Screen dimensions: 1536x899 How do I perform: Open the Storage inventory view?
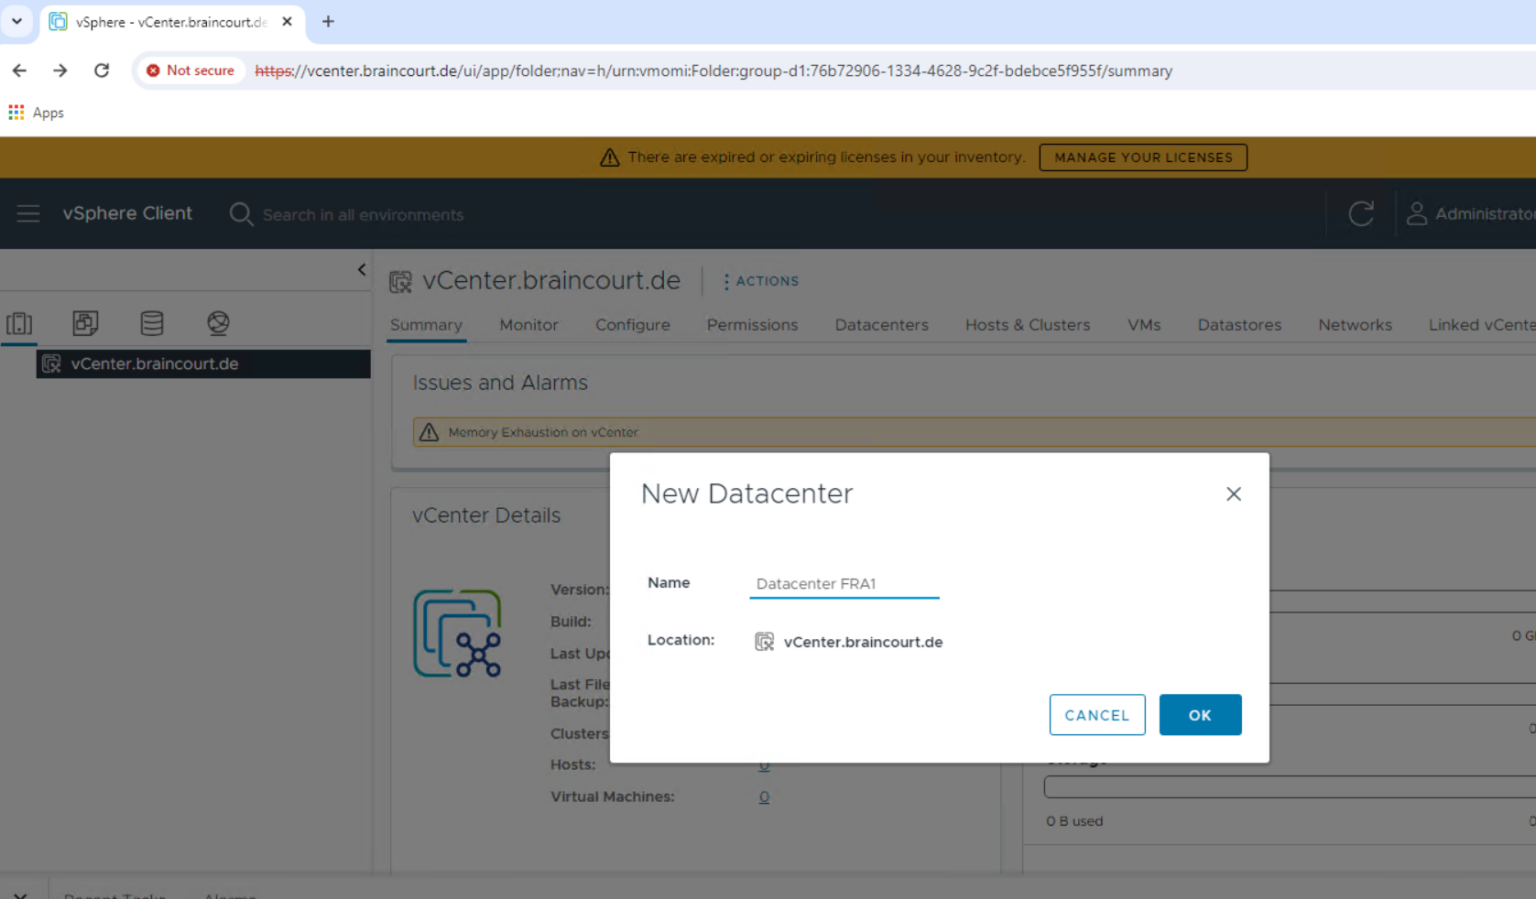(x=152, y=323)
